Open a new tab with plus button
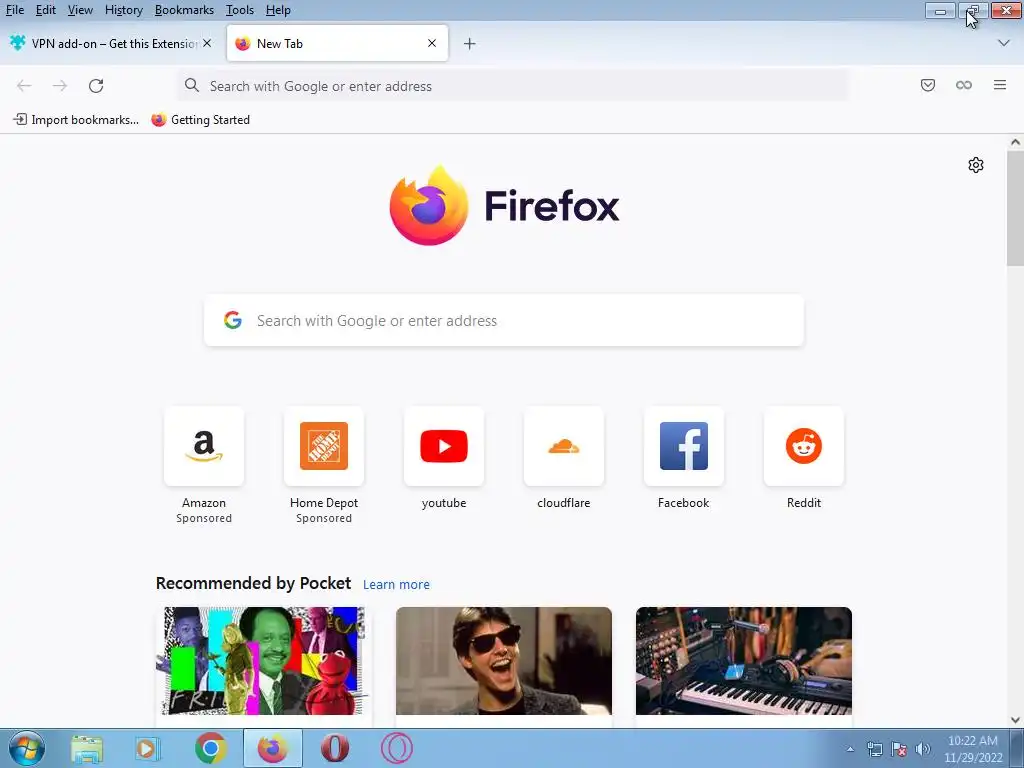Image resolution: width=1024 pixels, height=768 pixels. pos(470,44)
